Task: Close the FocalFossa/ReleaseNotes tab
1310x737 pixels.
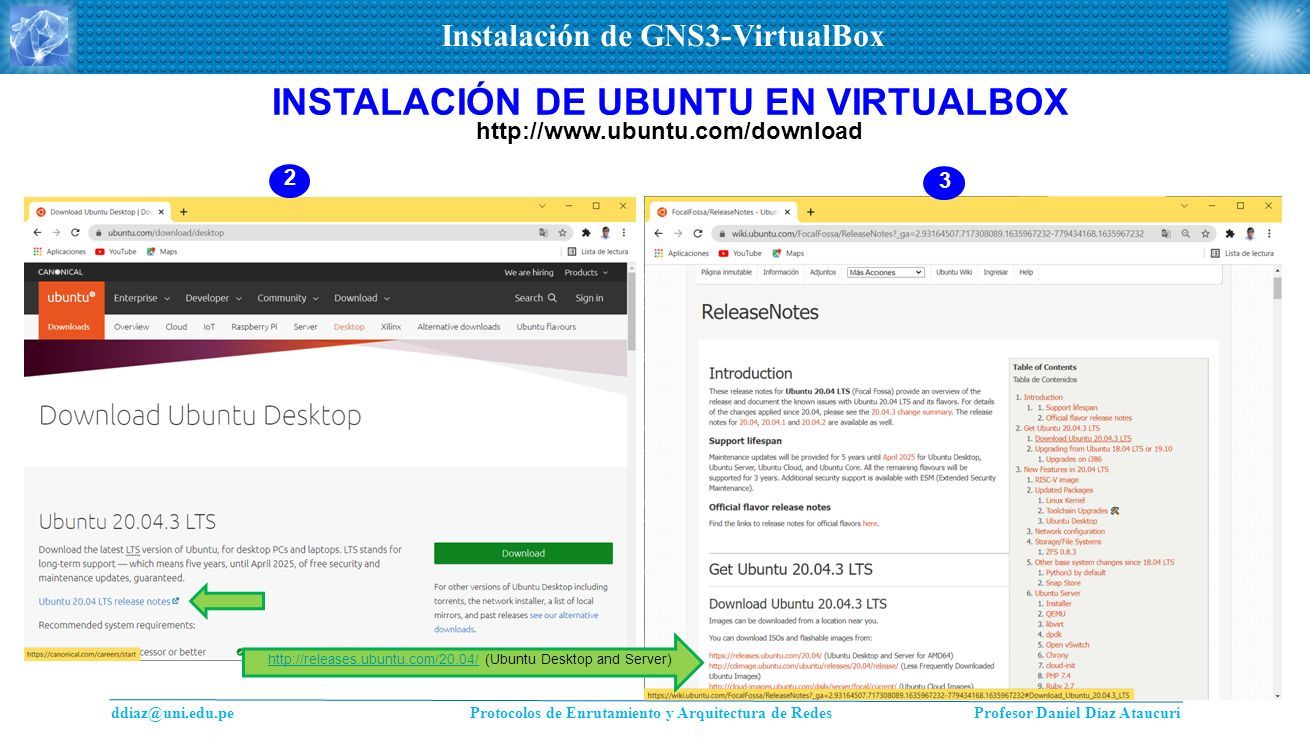Action: [x=787, y=212]
